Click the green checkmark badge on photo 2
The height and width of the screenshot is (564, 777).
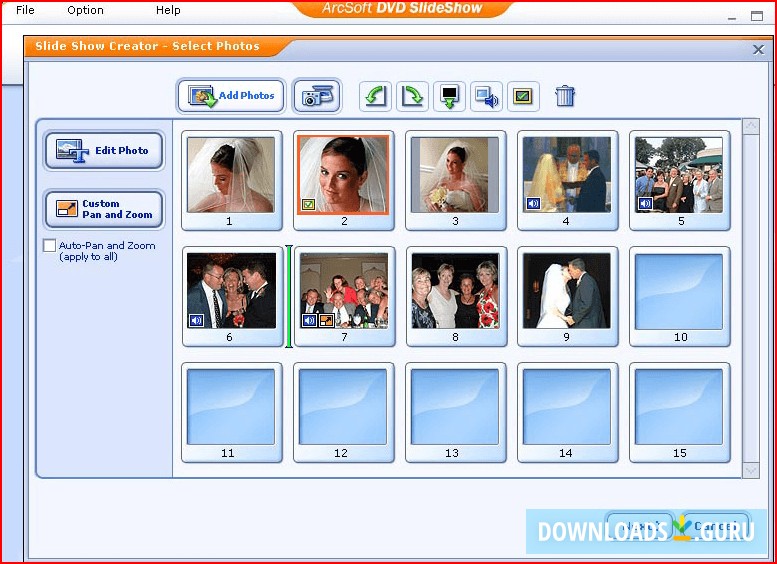[308, 204]
